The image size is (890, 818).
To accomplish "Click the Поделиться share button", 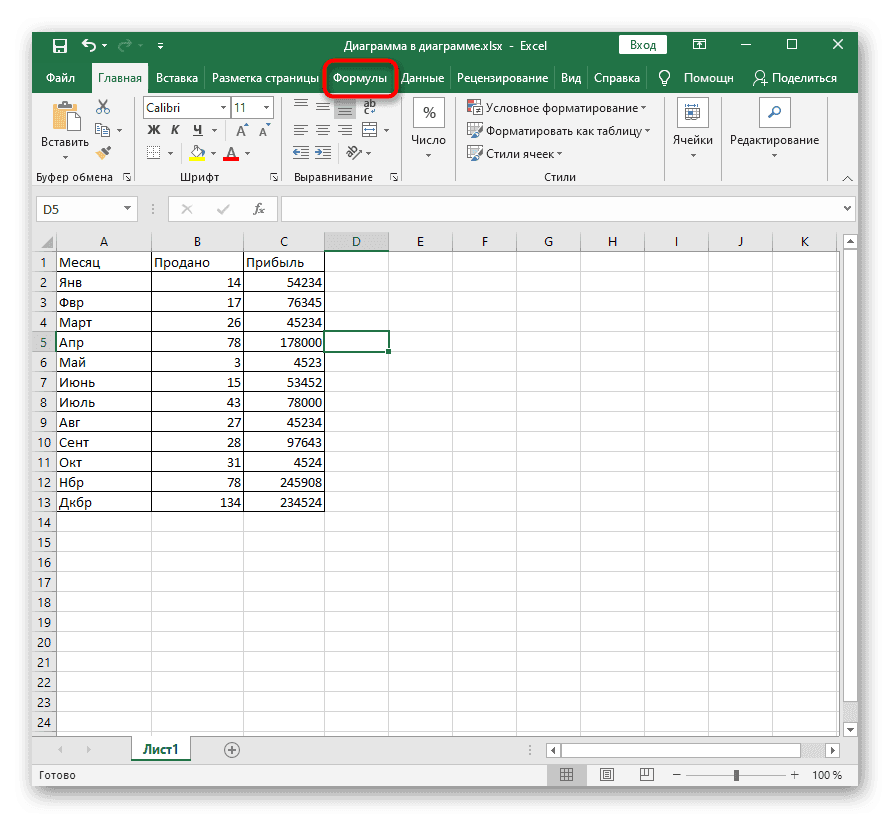I will point(795,78).
